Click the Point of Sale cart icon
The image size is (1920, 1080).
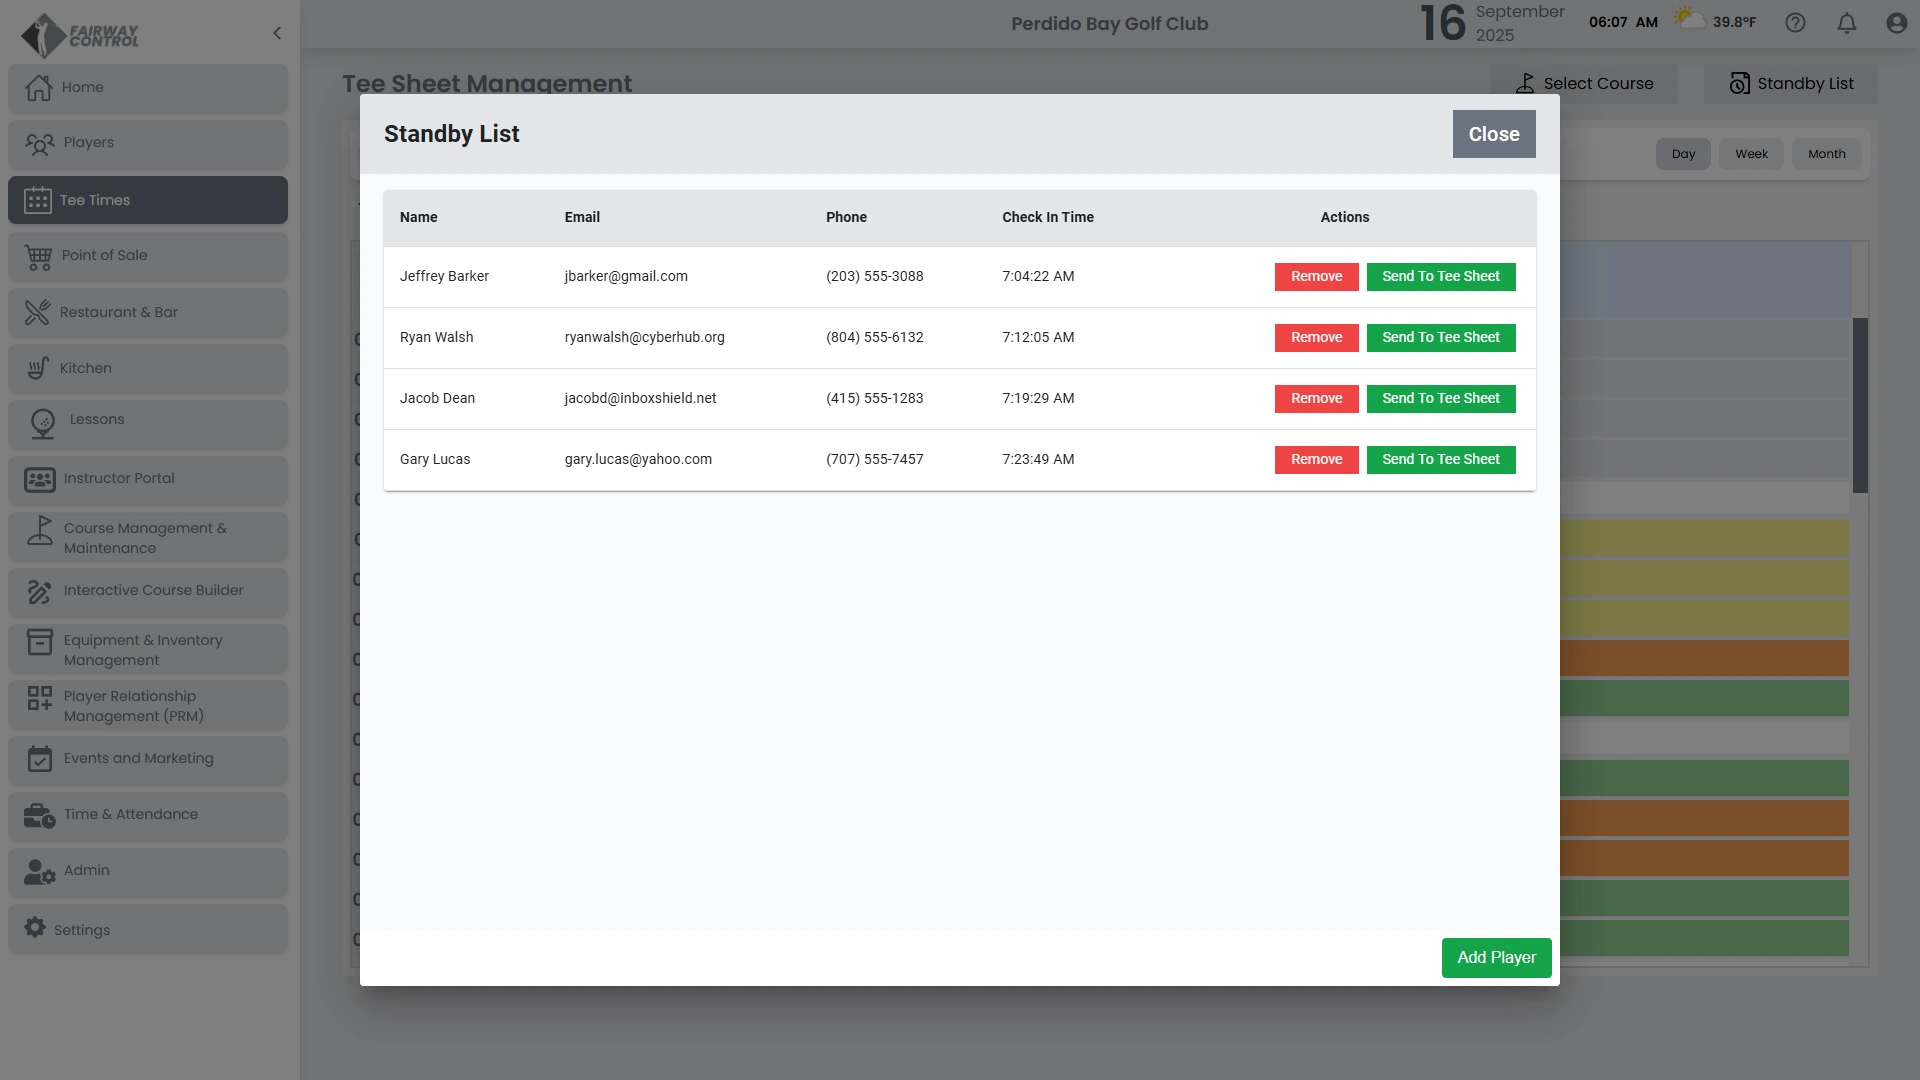point(39,257)
